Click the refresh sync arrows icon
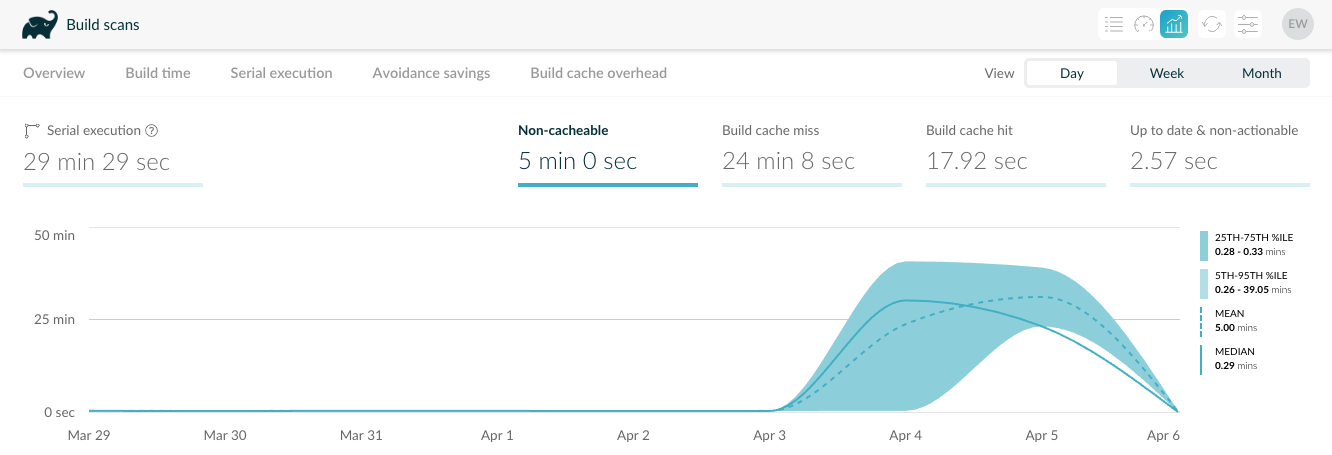 point(1212,24)
